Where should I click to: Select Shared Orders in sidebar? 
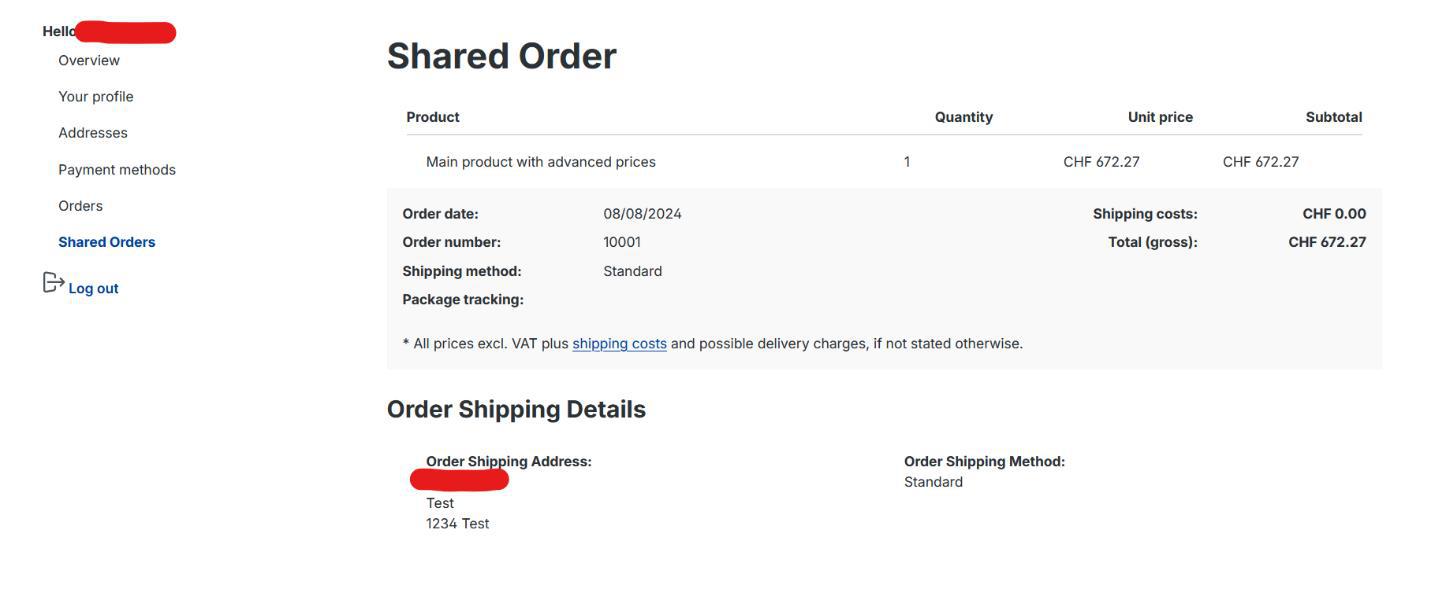point(107,242)
